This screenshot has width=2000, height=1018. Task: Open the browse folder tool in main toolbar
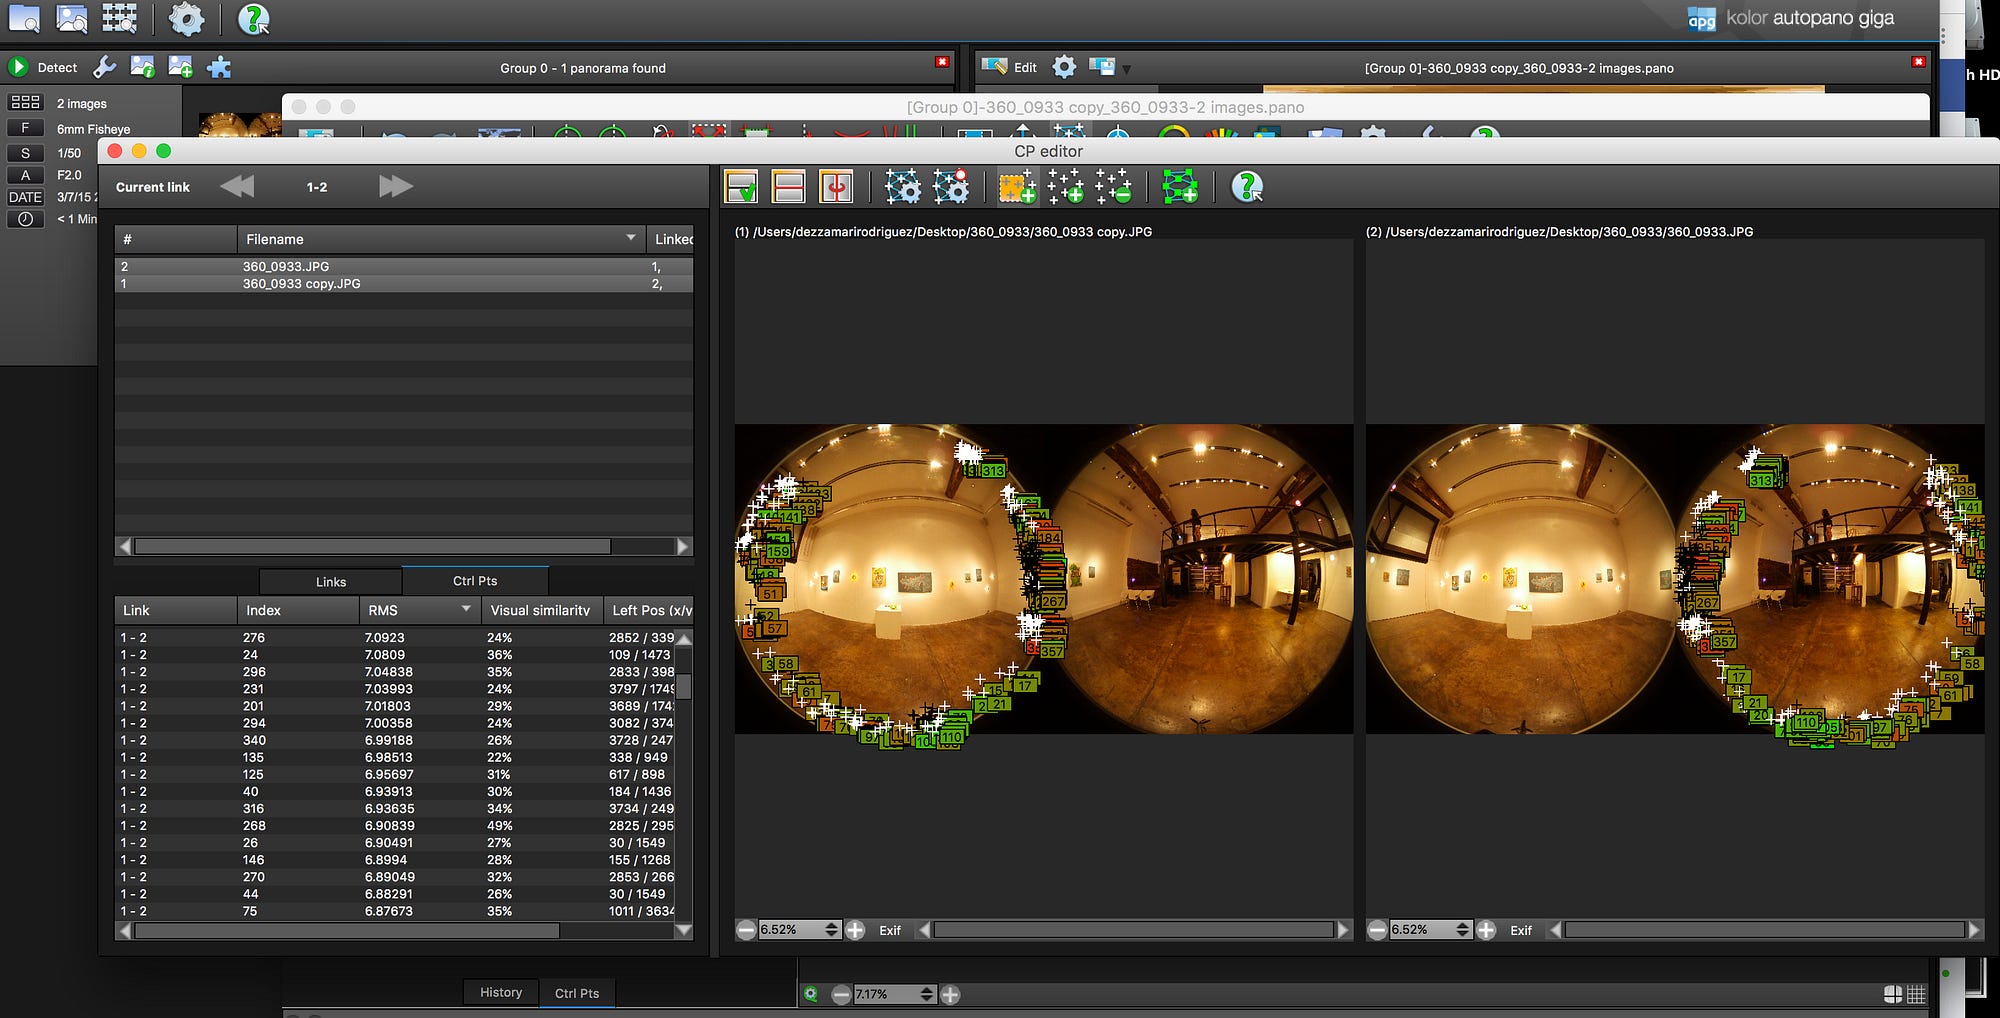click(x=24, y=18)
